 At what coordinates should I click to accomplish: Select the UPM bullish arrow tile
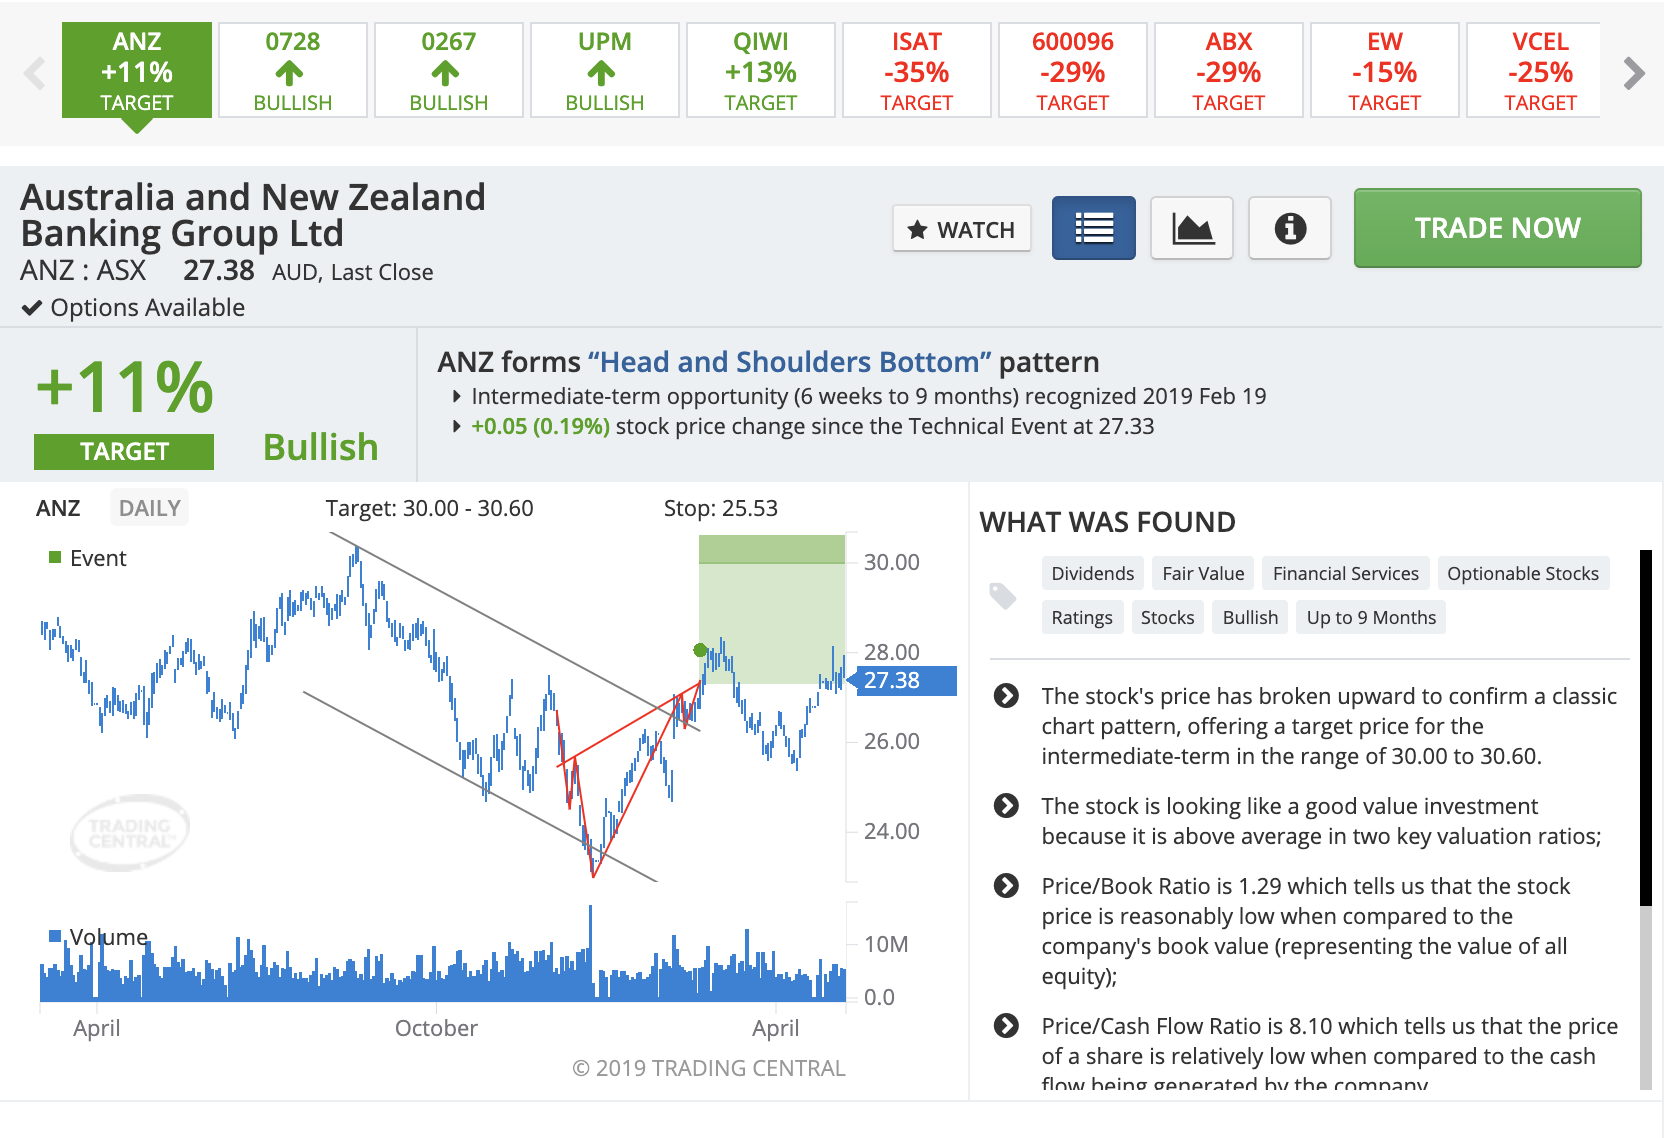click(605, 70)
